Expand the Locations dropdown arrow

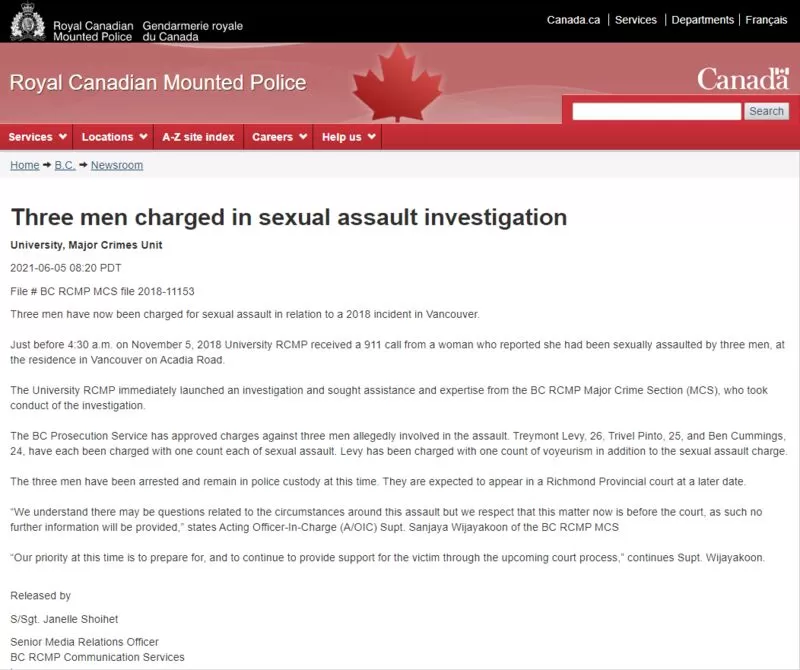coord(143,137)
